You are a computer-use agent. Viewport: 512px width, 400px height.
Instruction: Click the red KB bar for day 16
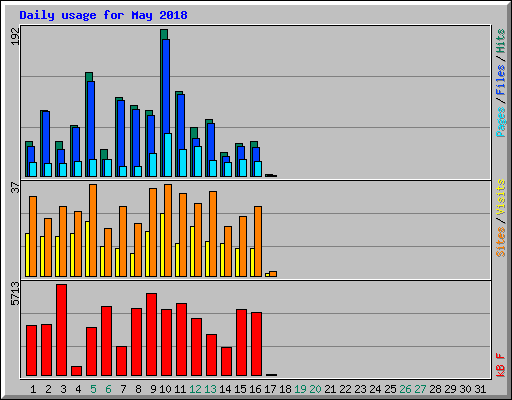click(256, 344)
